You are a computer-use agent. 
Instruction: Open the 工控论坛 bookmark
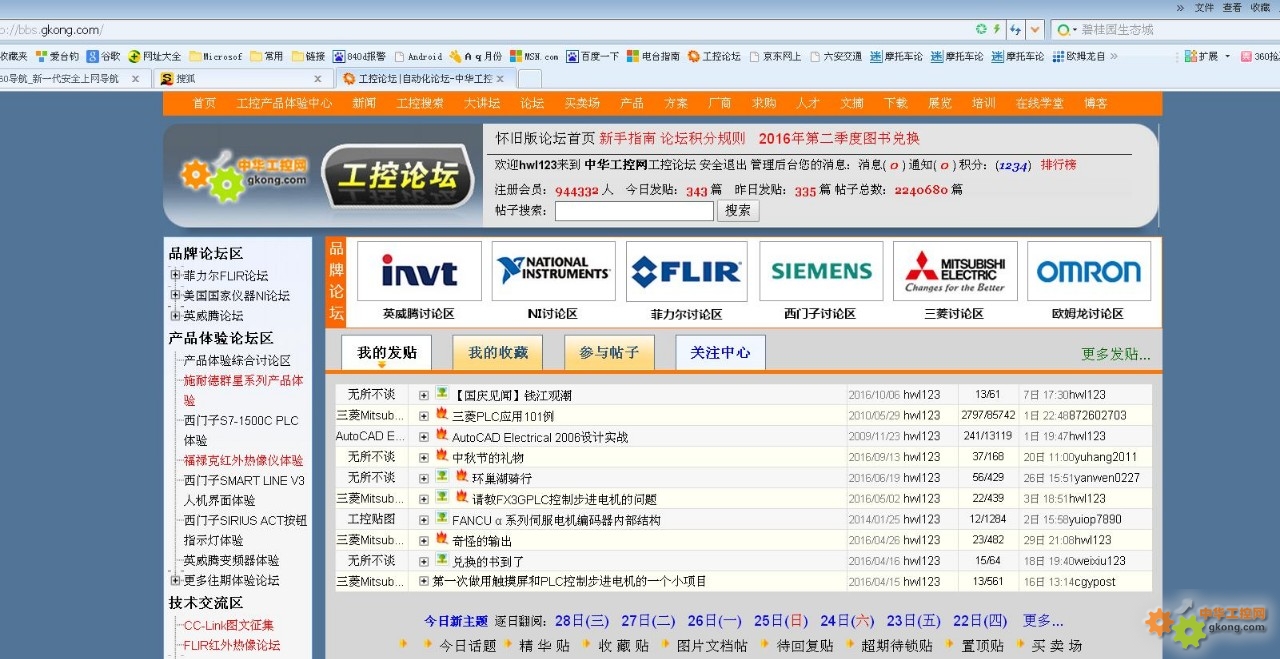[x=714, y=57]
